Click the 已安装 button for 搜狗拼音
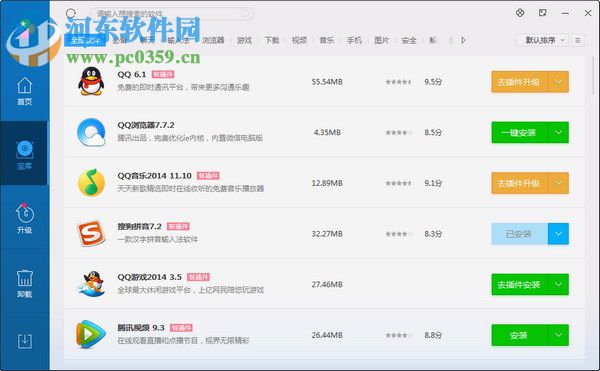 [x=520, y=234]
